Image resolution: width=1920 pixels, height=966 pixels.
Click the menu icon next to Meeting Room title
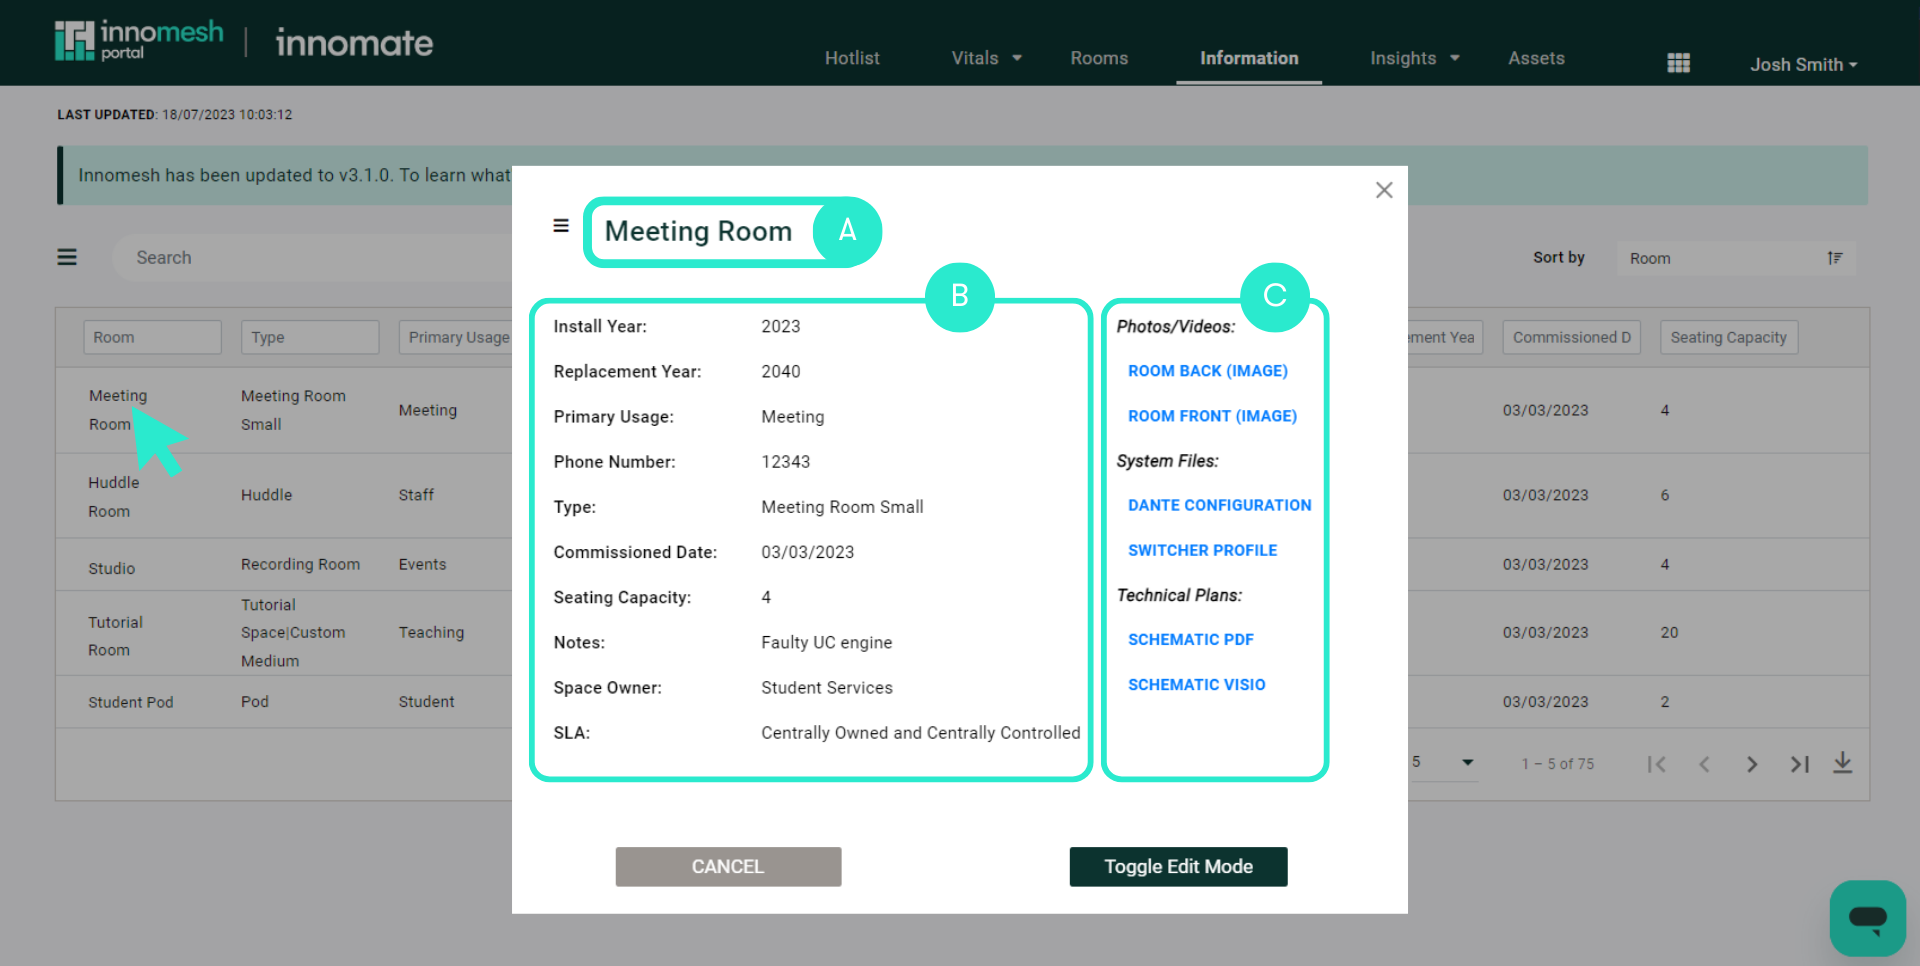[560, 226]
